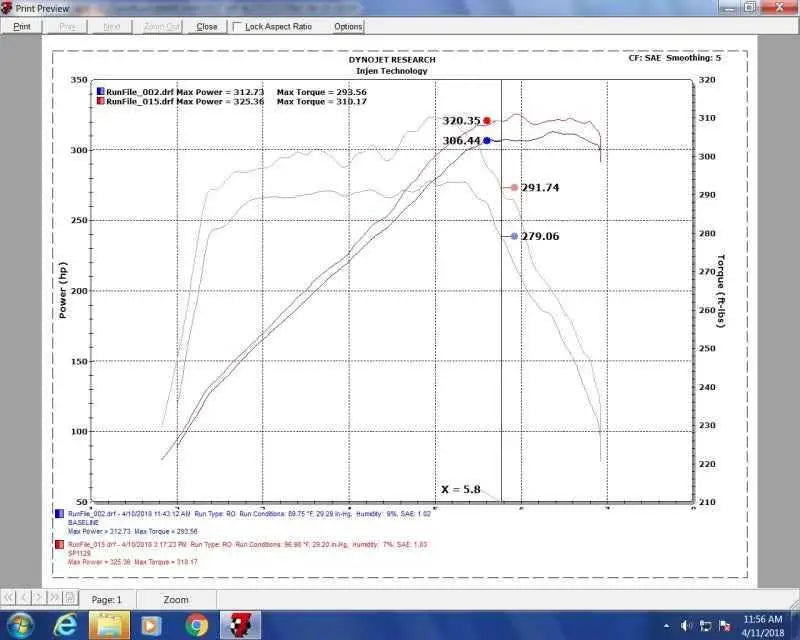Image resolution: width=800 pixels, height=640 pixels.
Task: Click the red 320.35 power marker dot
Action: pyautogui.click(x=487, y=121)
